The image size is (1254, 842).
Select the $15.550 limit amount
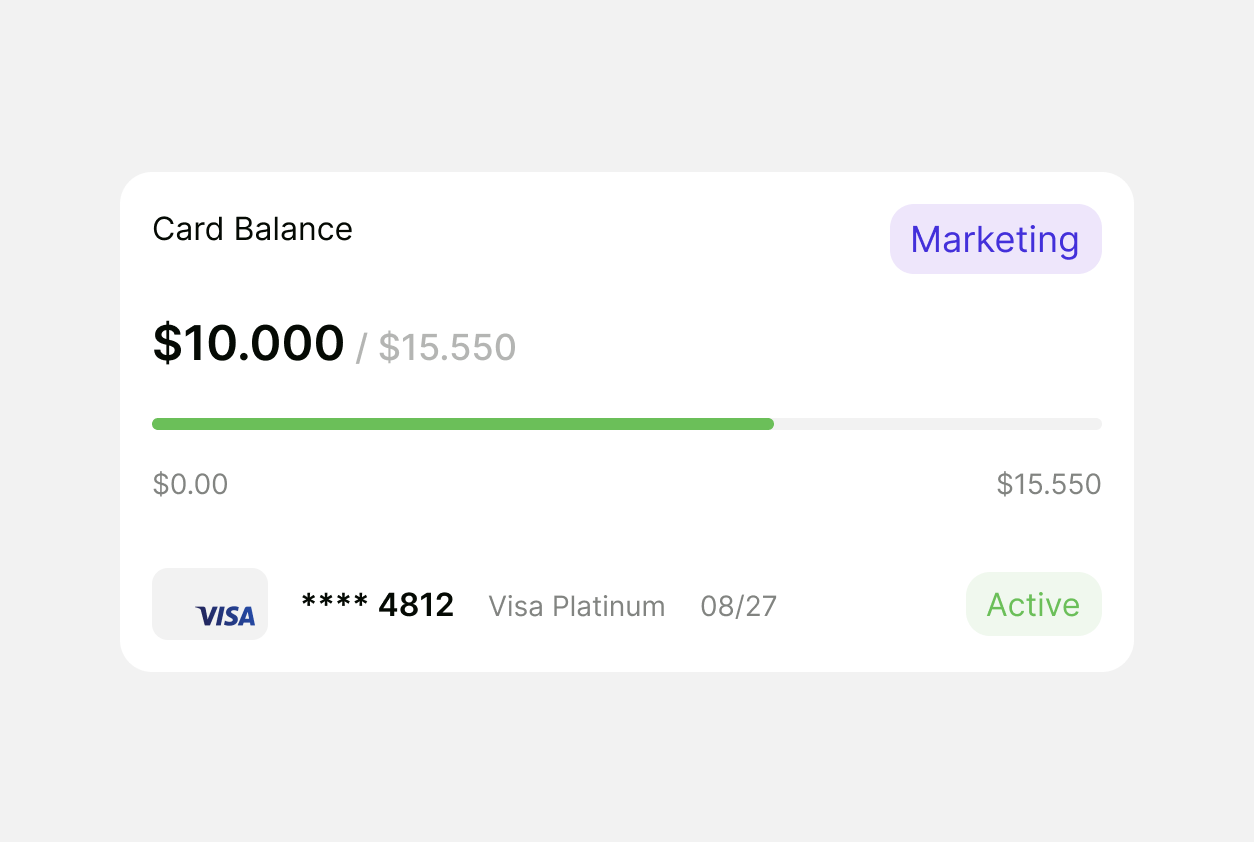coord(447,346)
